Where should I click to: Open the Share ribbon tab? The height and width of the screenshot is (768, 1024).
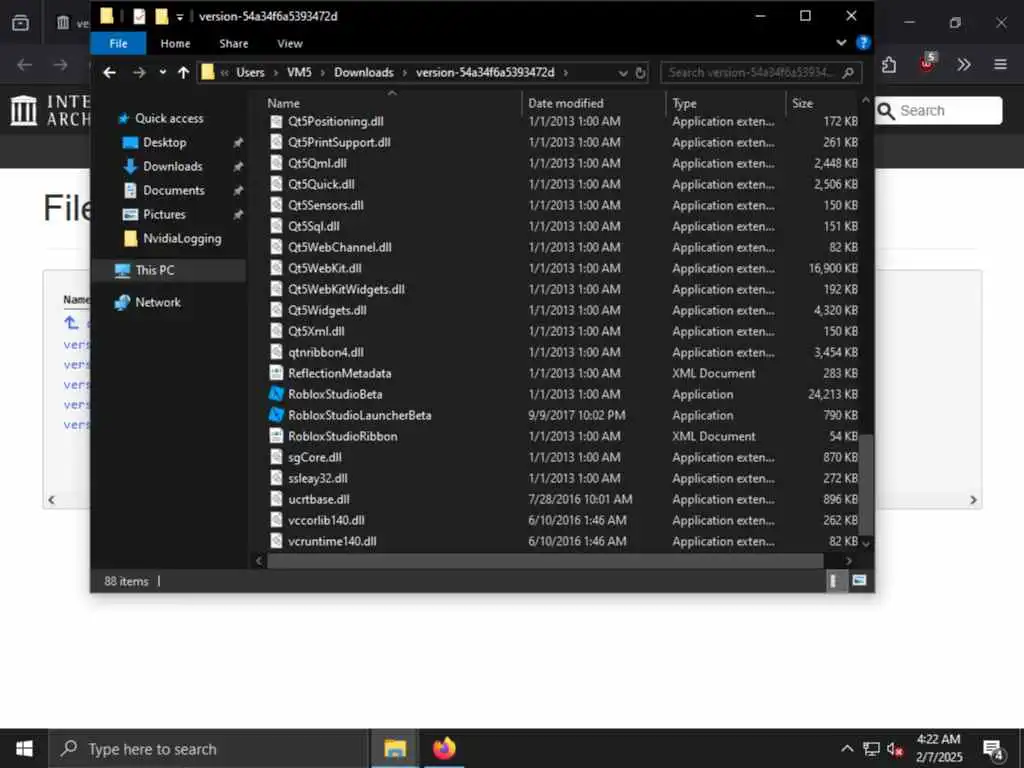pyautogui.click(x=233, y=44)
